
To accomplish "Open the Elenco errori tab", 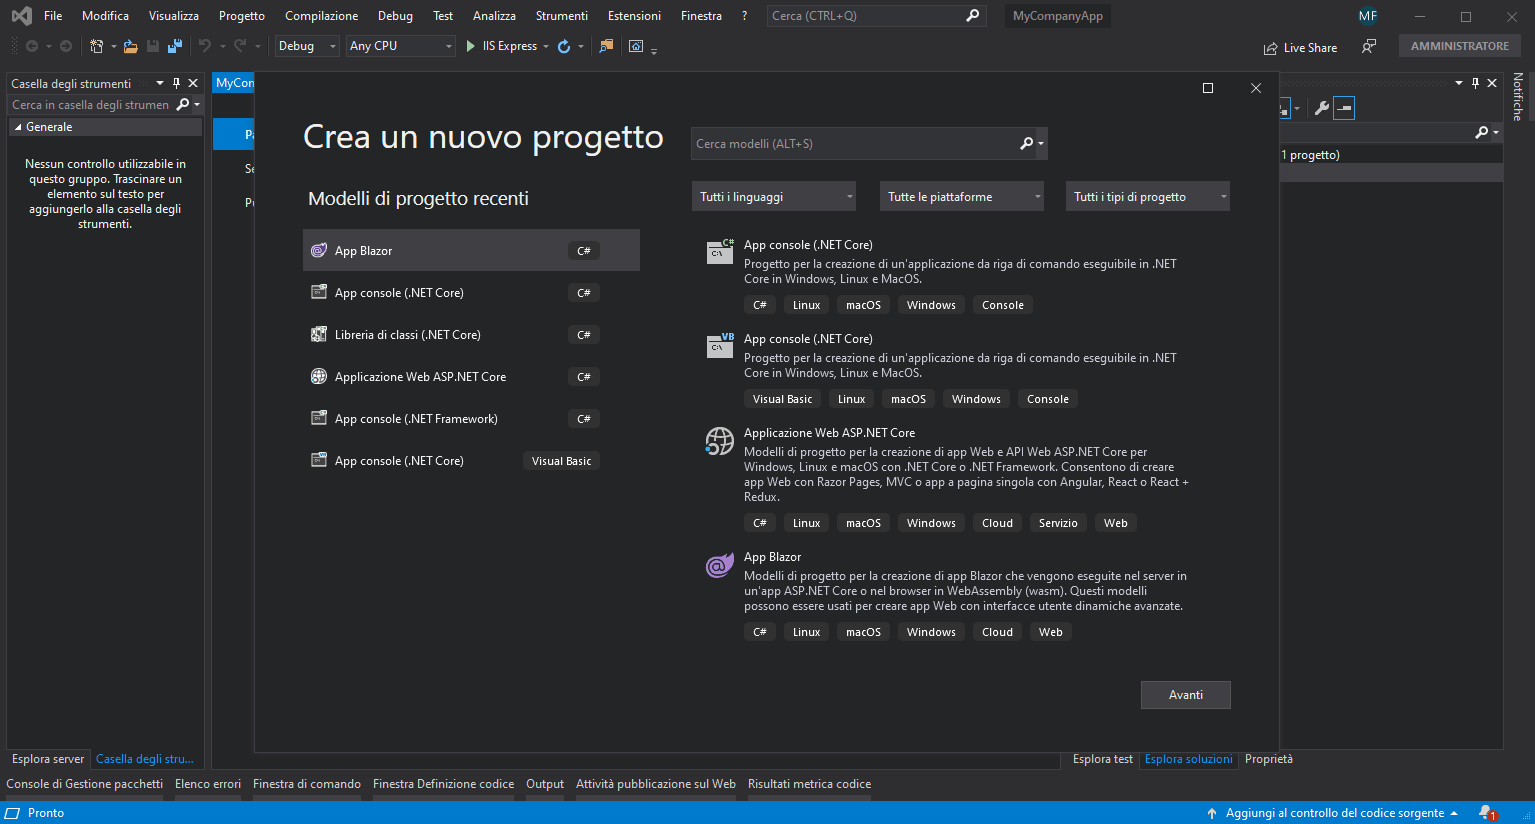I will tap(208, 784).
